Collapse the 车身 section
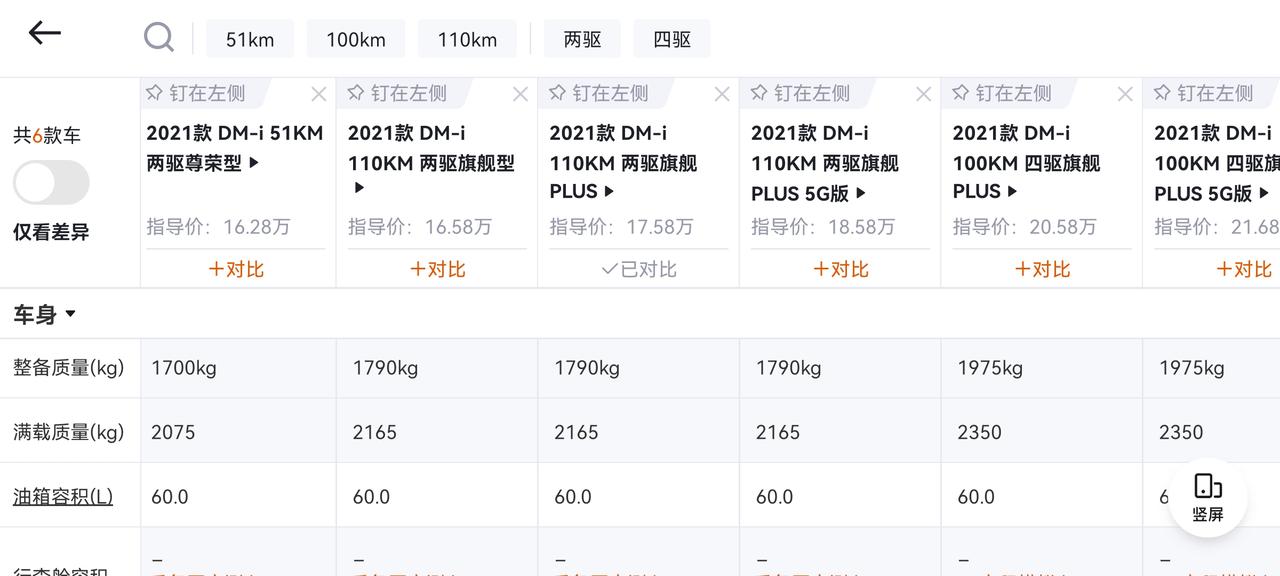Screen dimensions: 1280x576 tap(45, 314)
